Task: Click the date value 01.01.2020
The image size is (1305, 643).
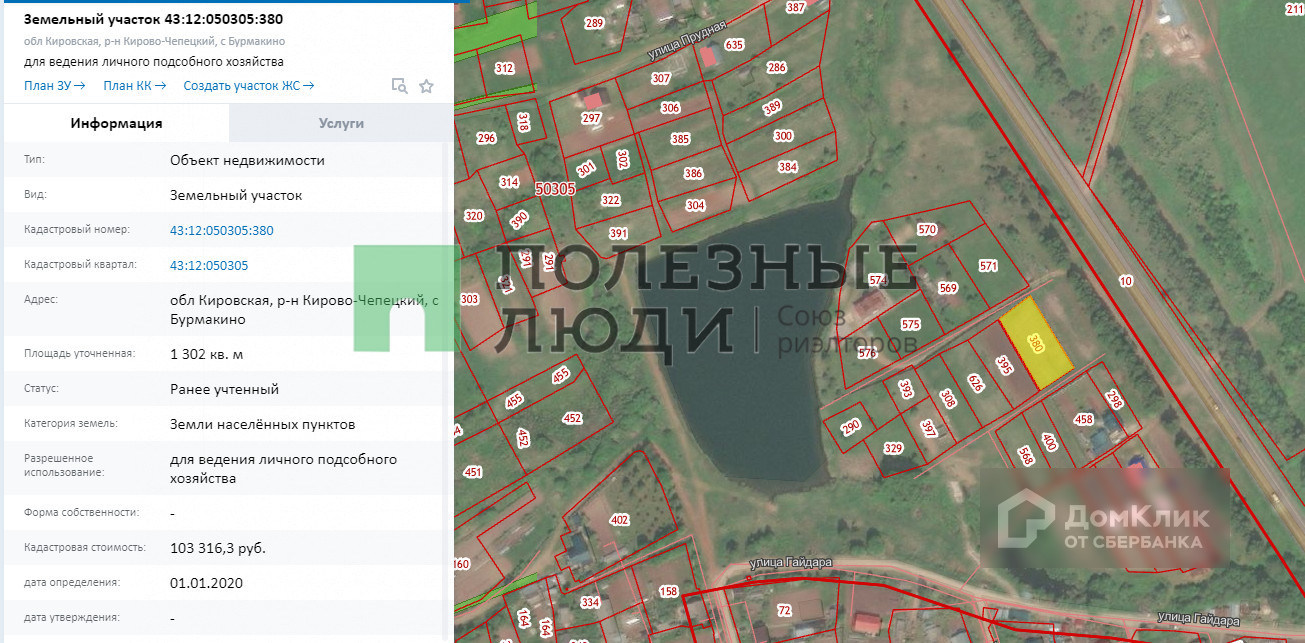Action: [x=206, y=583]
